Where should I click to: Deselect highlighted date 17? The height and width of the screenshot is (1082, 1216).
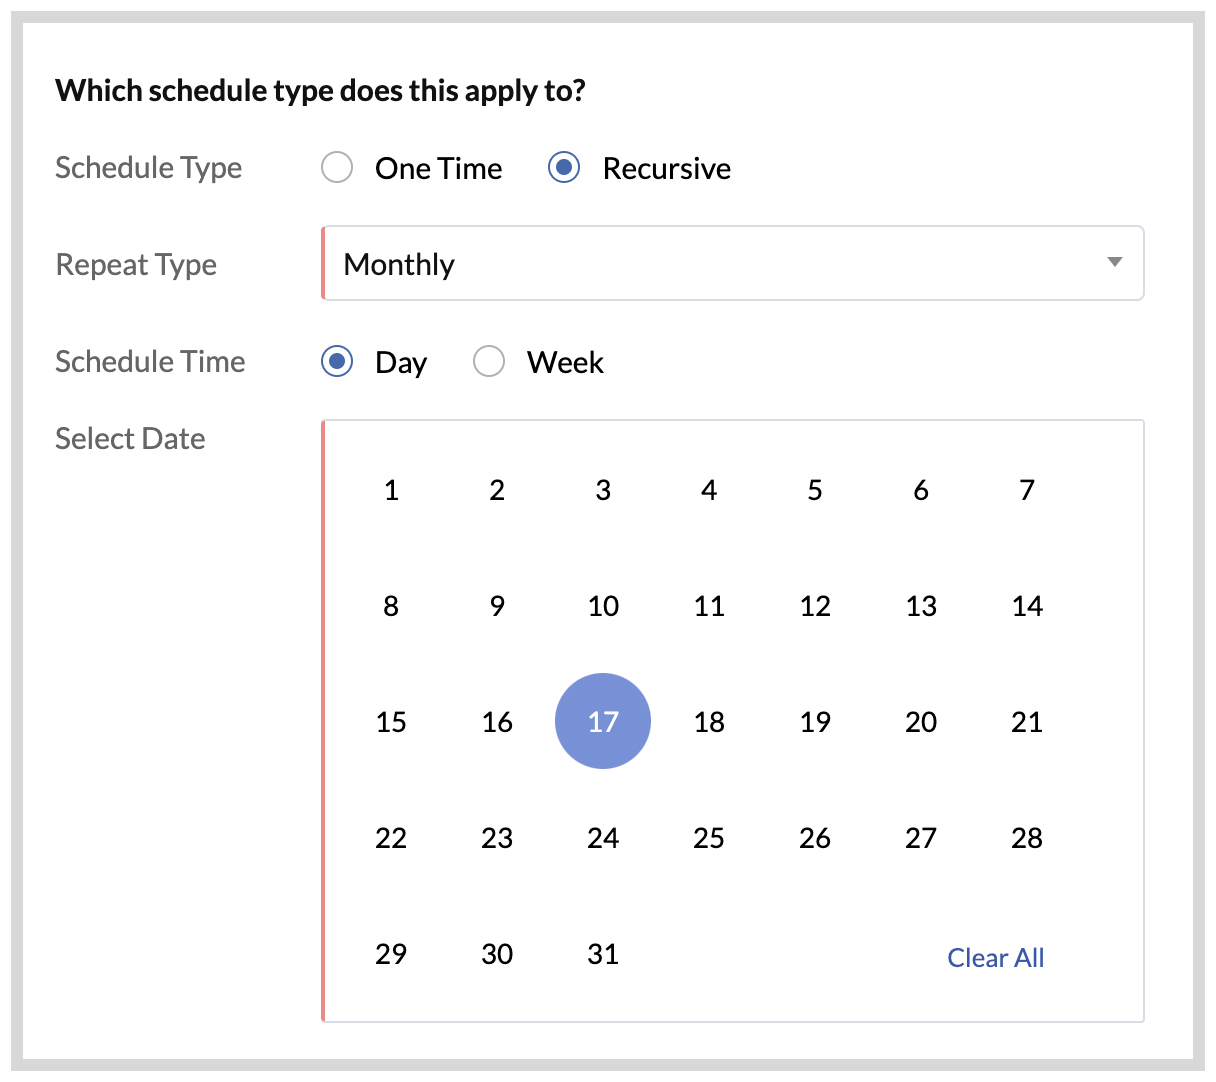pos(603,721)
